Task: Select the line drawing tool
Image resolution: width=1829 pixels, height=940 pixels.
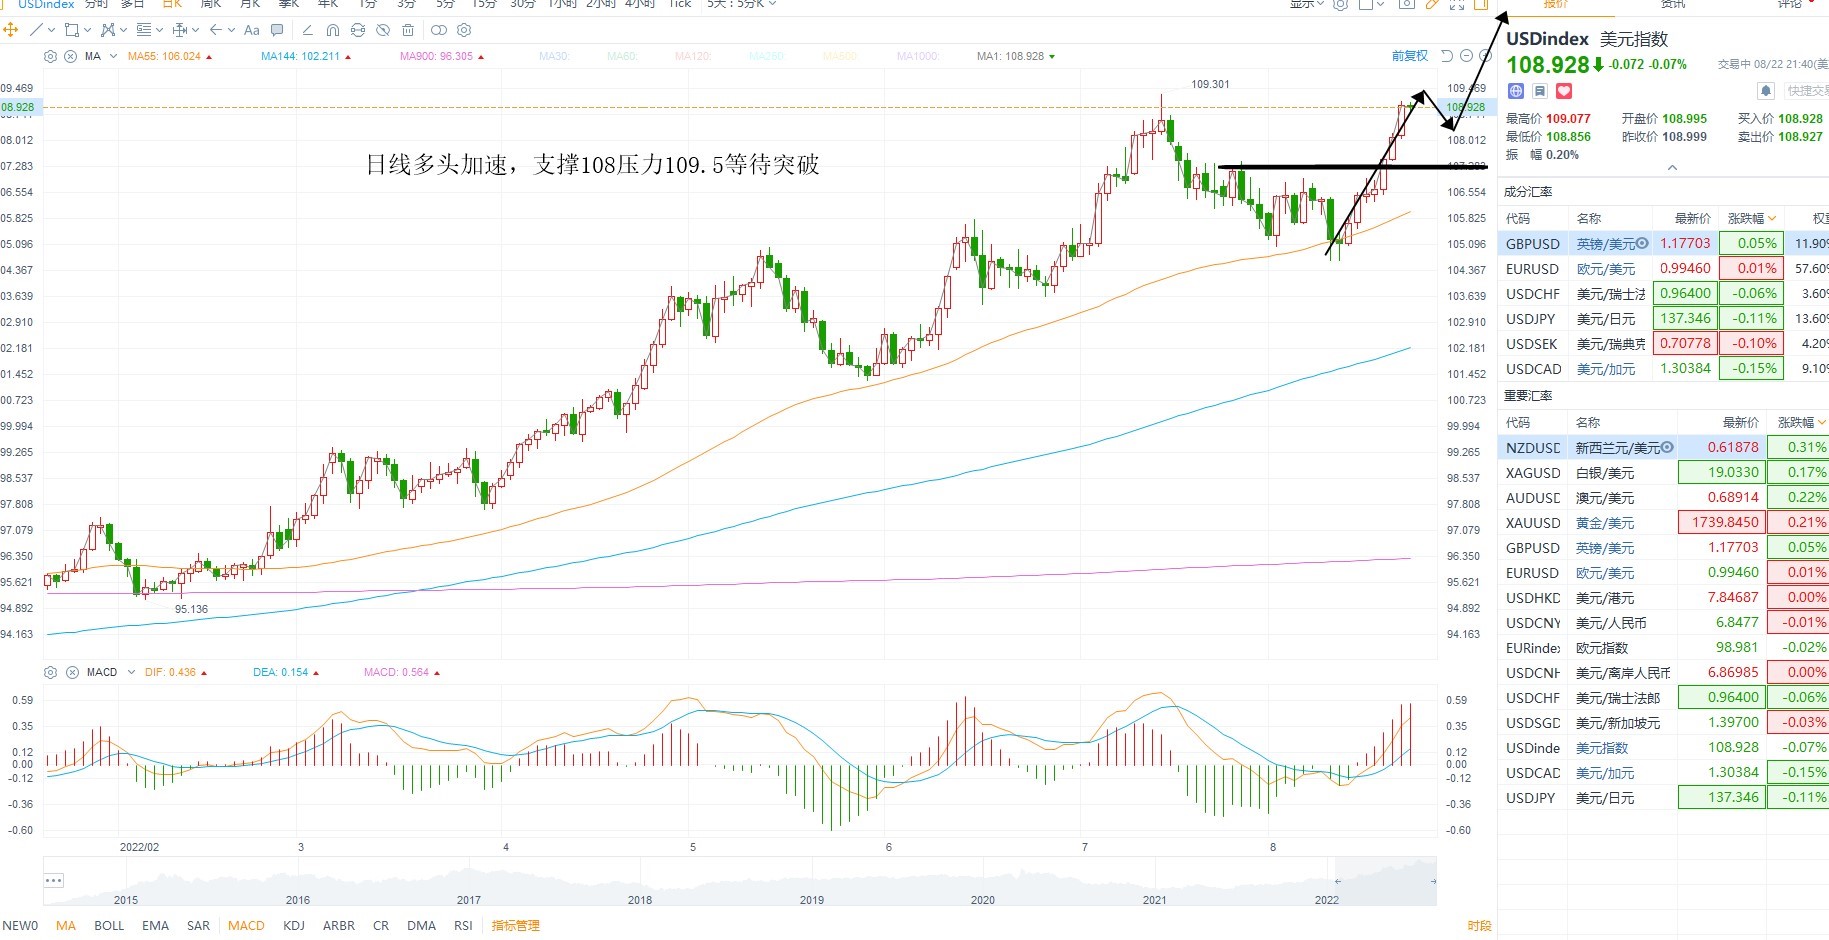Action: point(36,30)
